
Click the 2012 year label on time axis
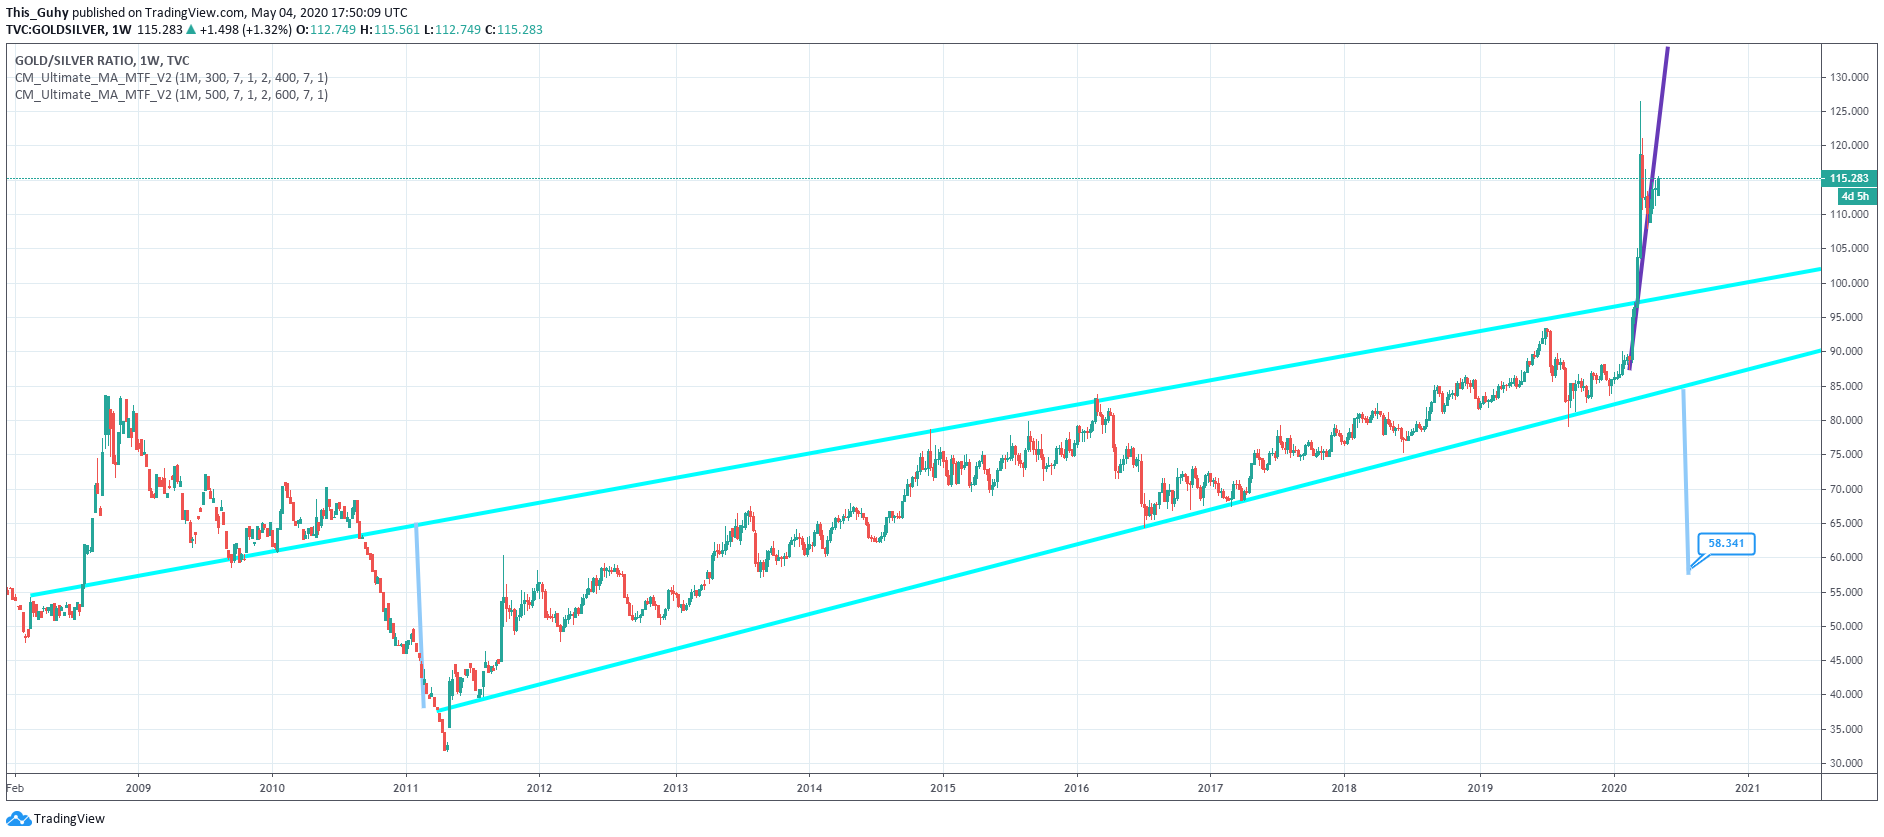coord(539,788)
